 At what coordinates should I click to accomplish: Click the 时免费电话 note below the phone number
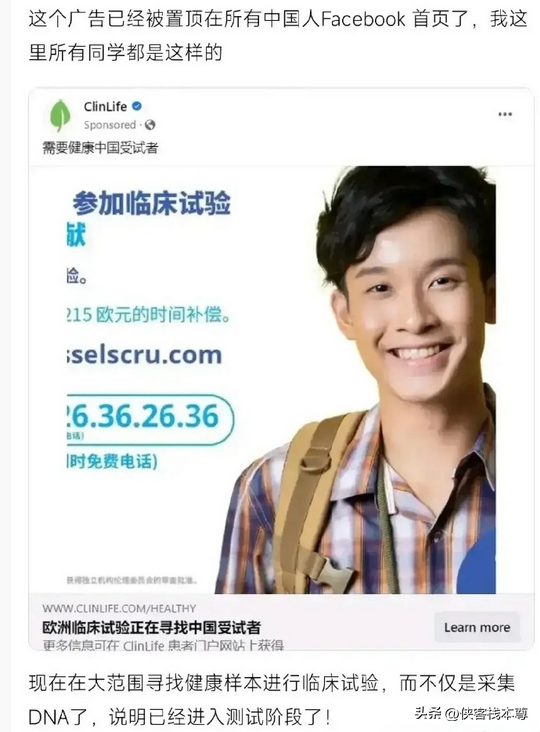click(x=112, y=461)
